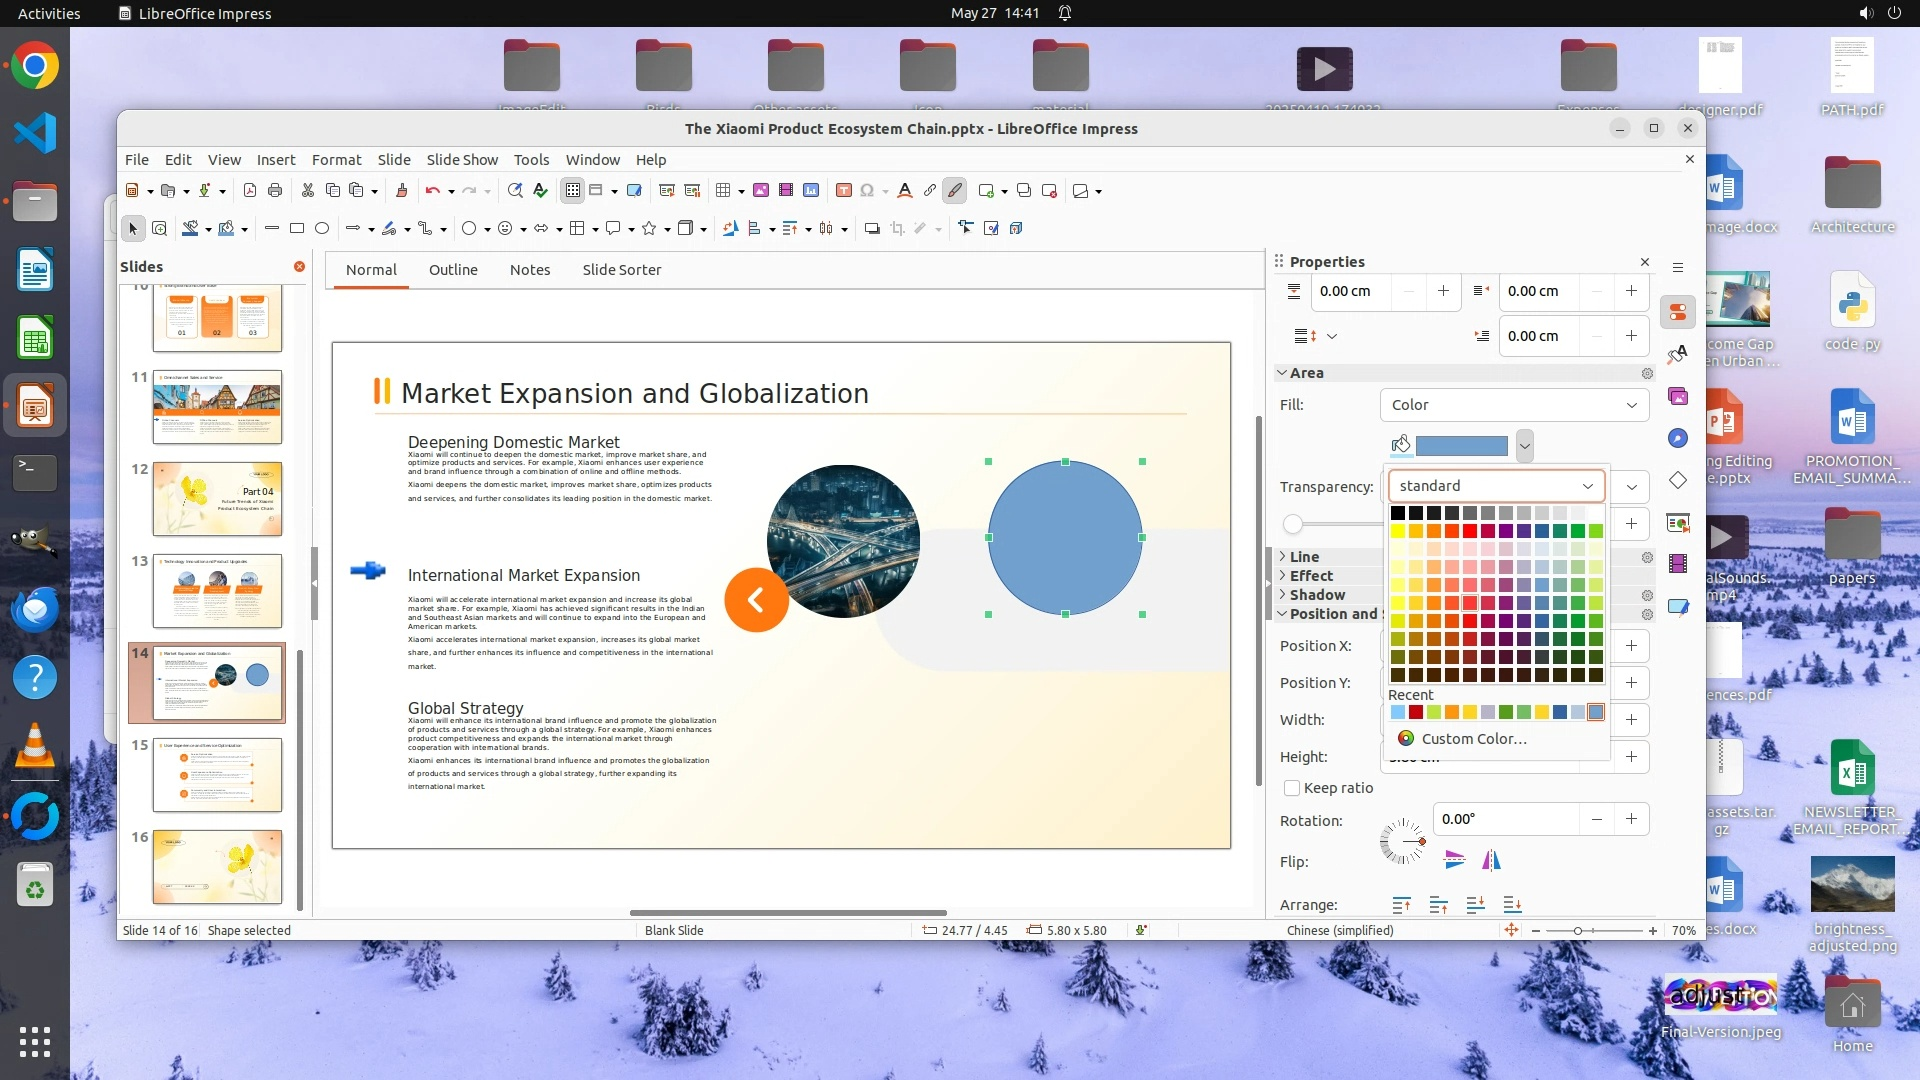Open the Fill type Color dropdown
Viewport: 1920px width, 1080px height.
[x=1514, y=405]
